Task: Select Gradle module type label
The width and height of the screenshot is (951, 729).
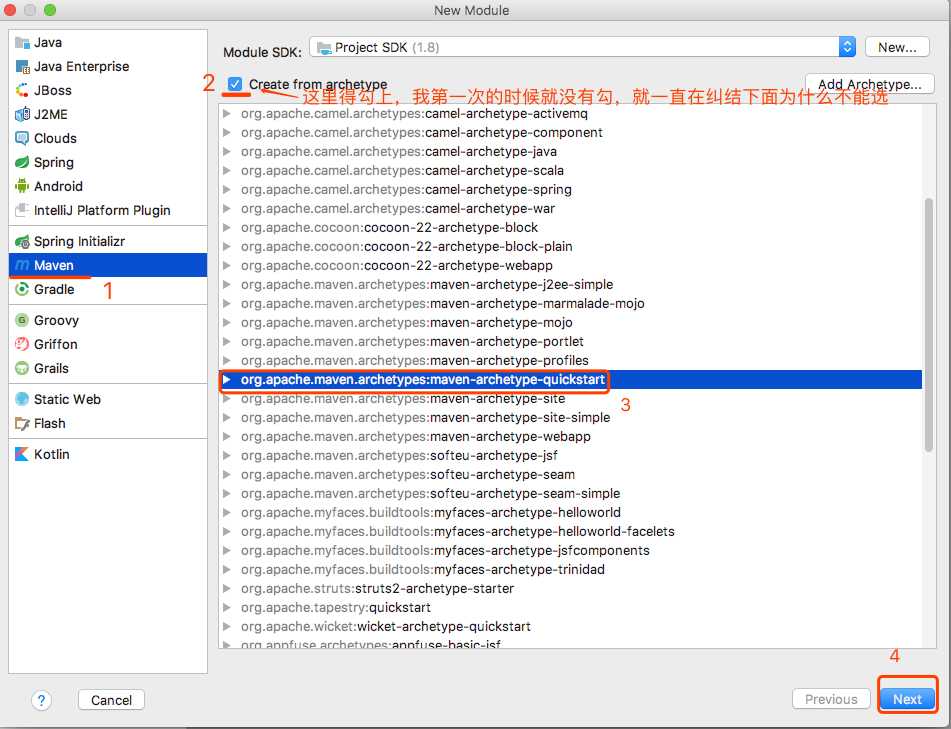Action: pos(54,289)
